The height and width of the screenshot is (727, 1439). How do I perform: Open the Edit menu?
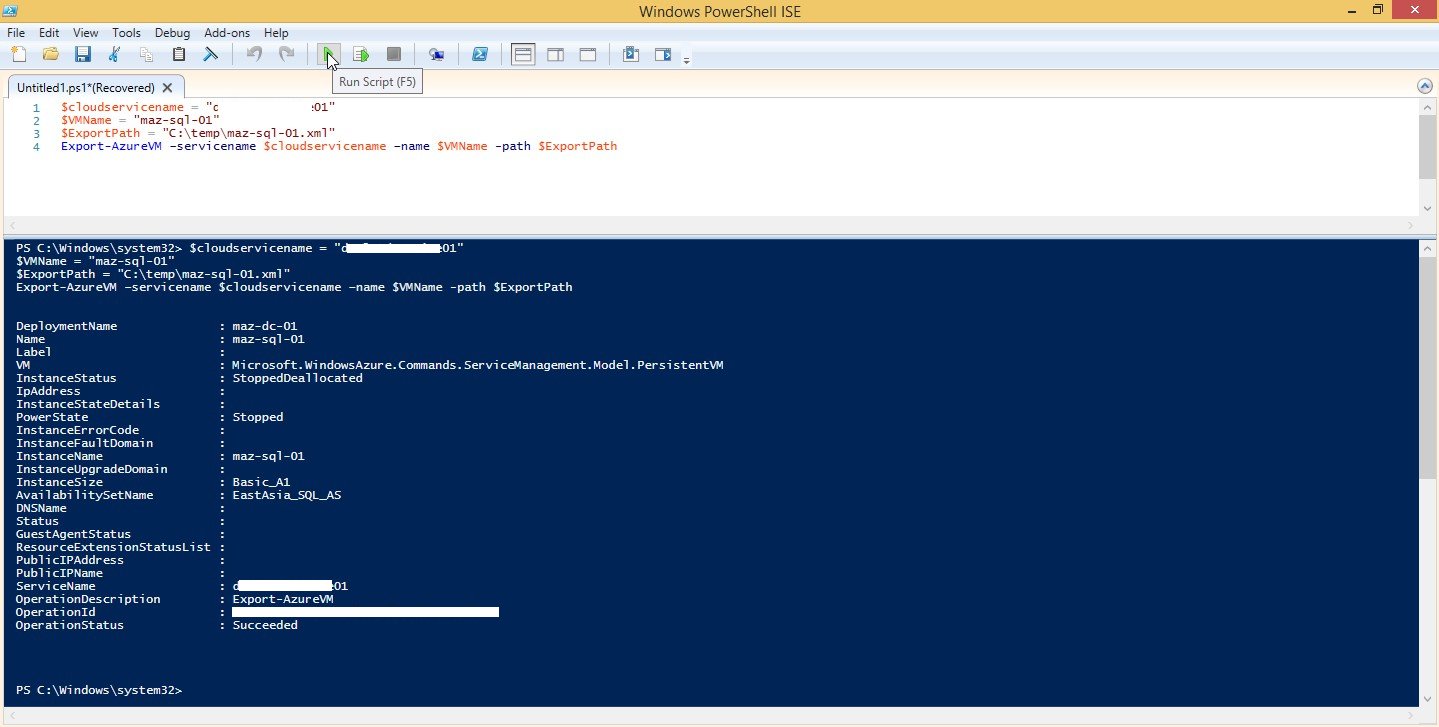click(x=49, y=33)
